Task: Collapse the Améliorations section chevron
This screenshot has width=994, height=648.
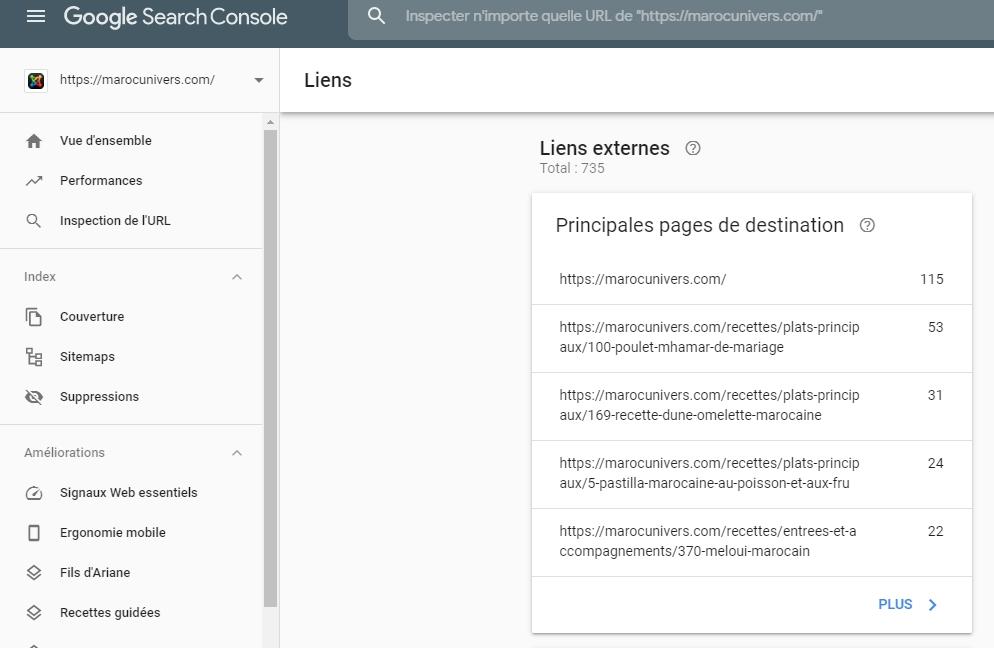Action: [237, 452]
